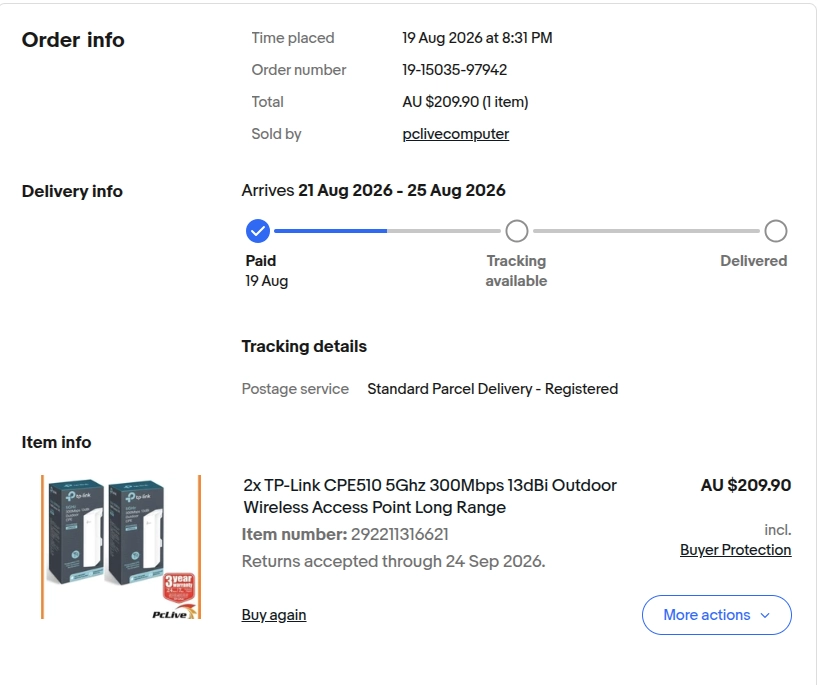Click the AU $209.90 (1 item) total

(x=465, y=102)
